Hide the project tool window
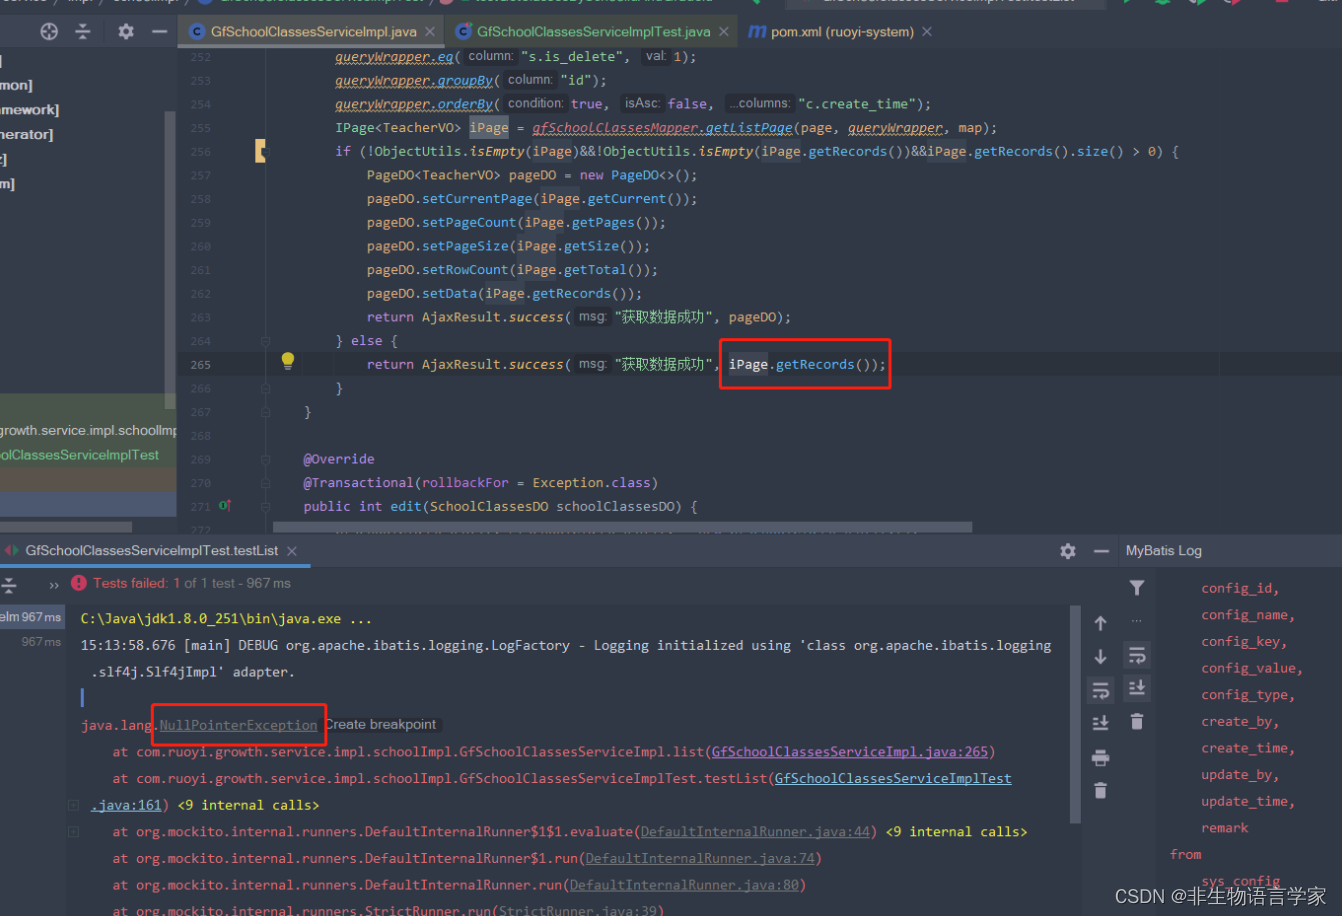 point(159,32)
